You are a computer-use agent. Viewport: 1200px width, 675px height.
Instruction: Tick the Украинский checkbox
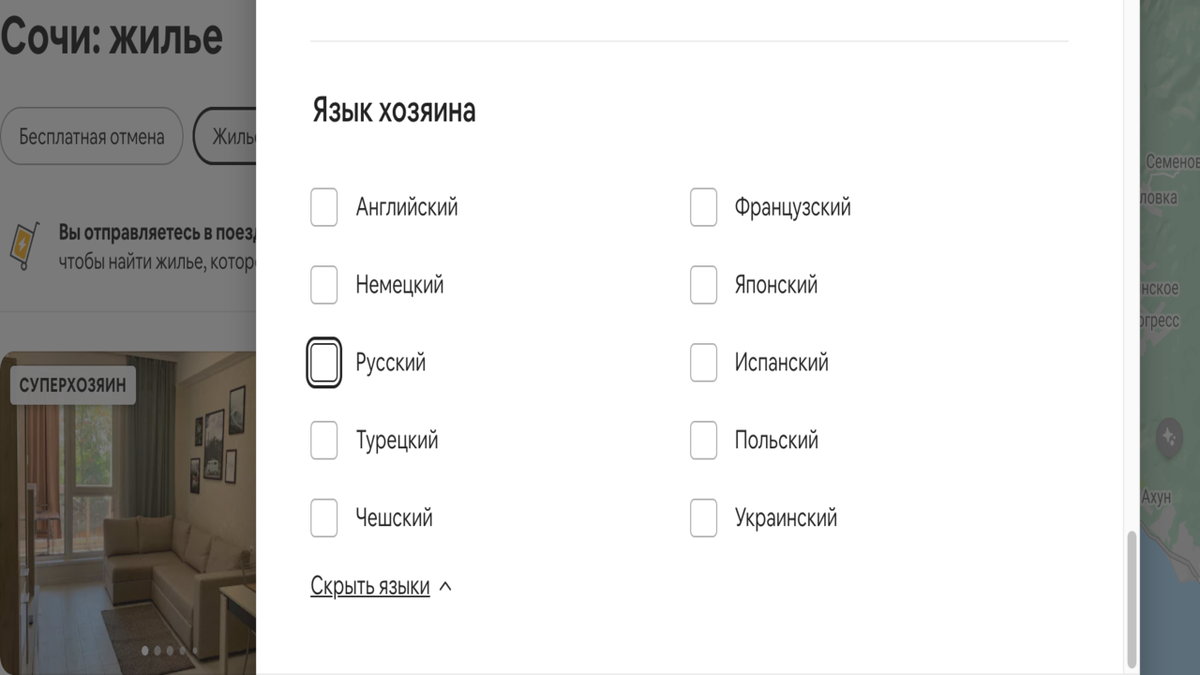[704, 518]
